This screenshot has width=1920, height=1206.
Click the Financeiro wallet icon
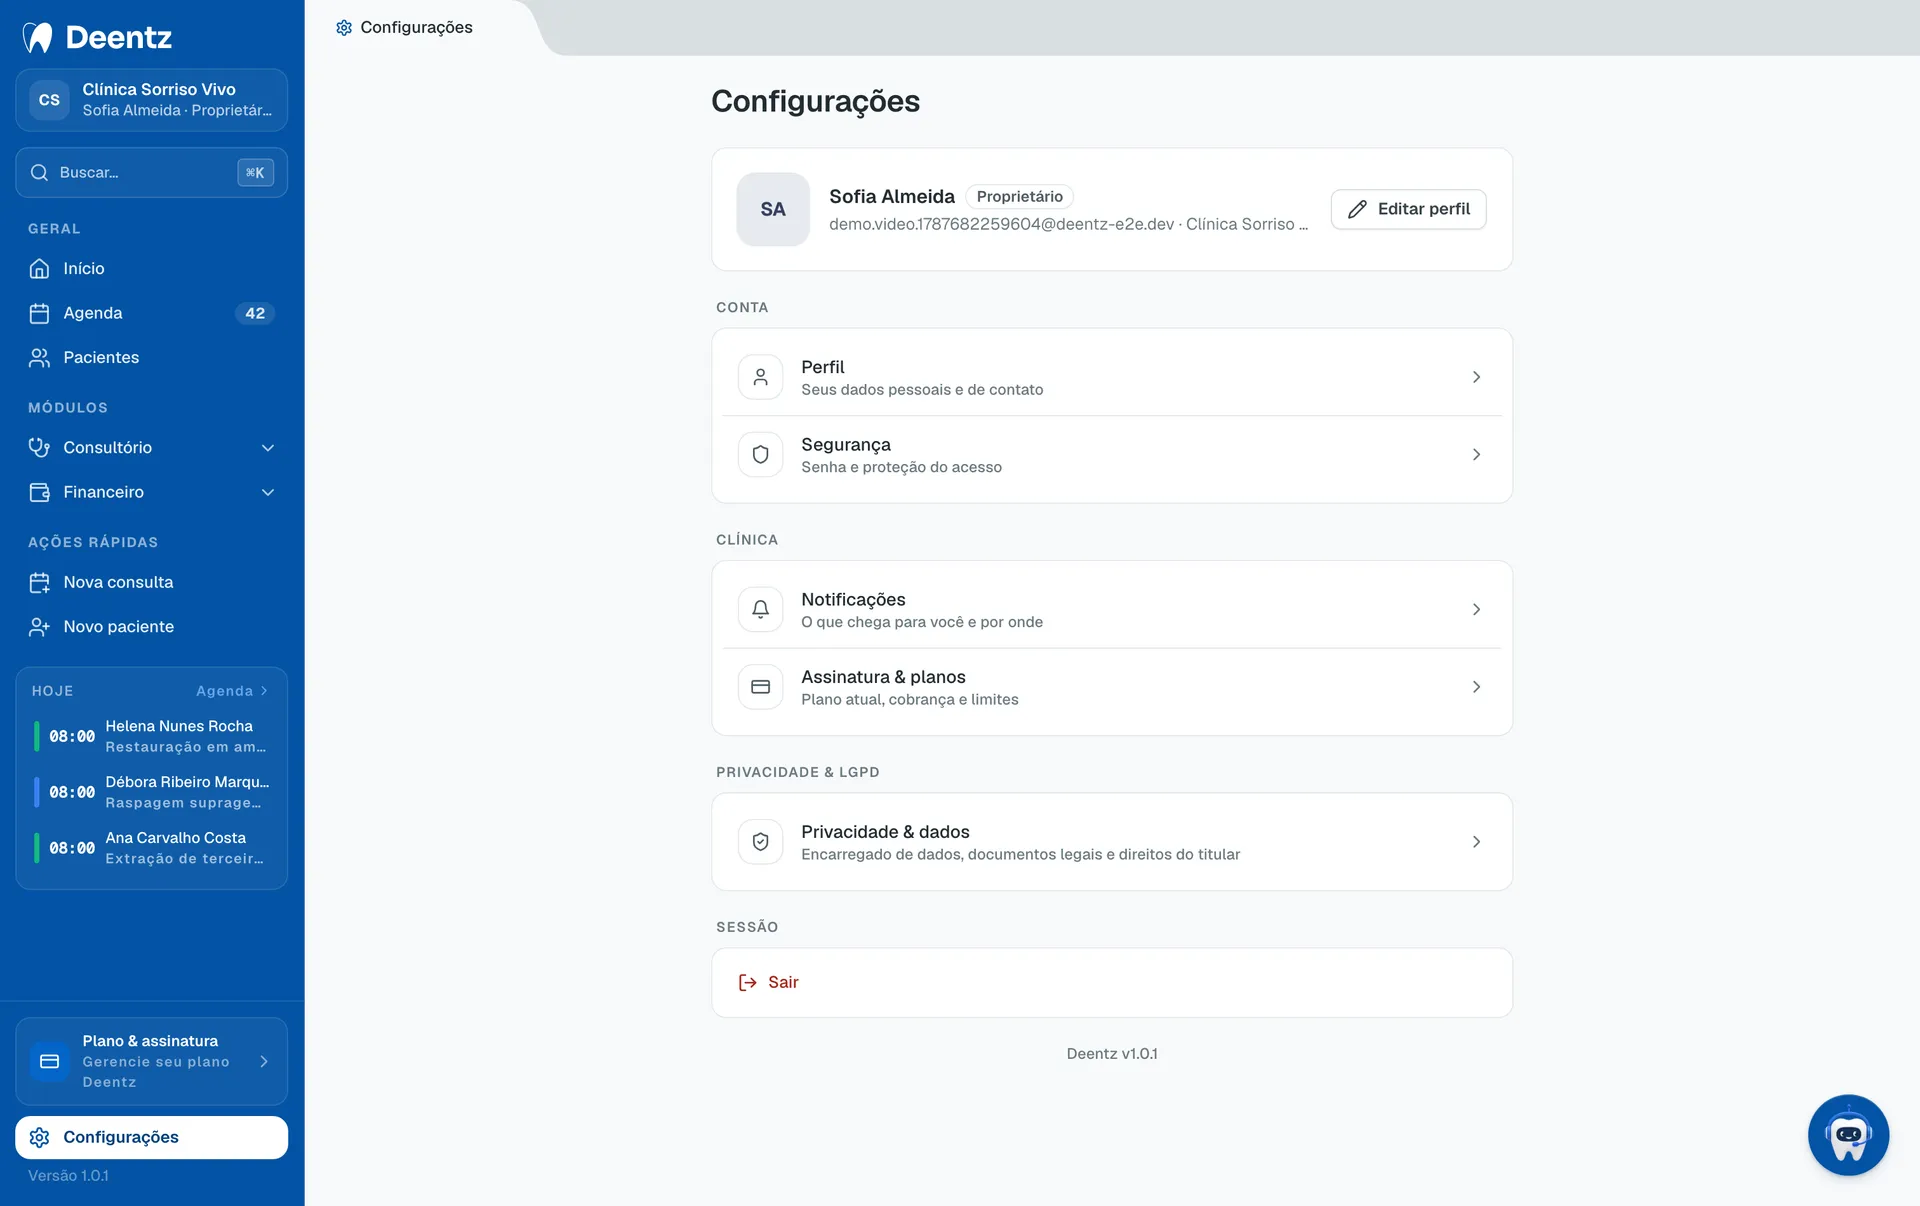(39, 492)
